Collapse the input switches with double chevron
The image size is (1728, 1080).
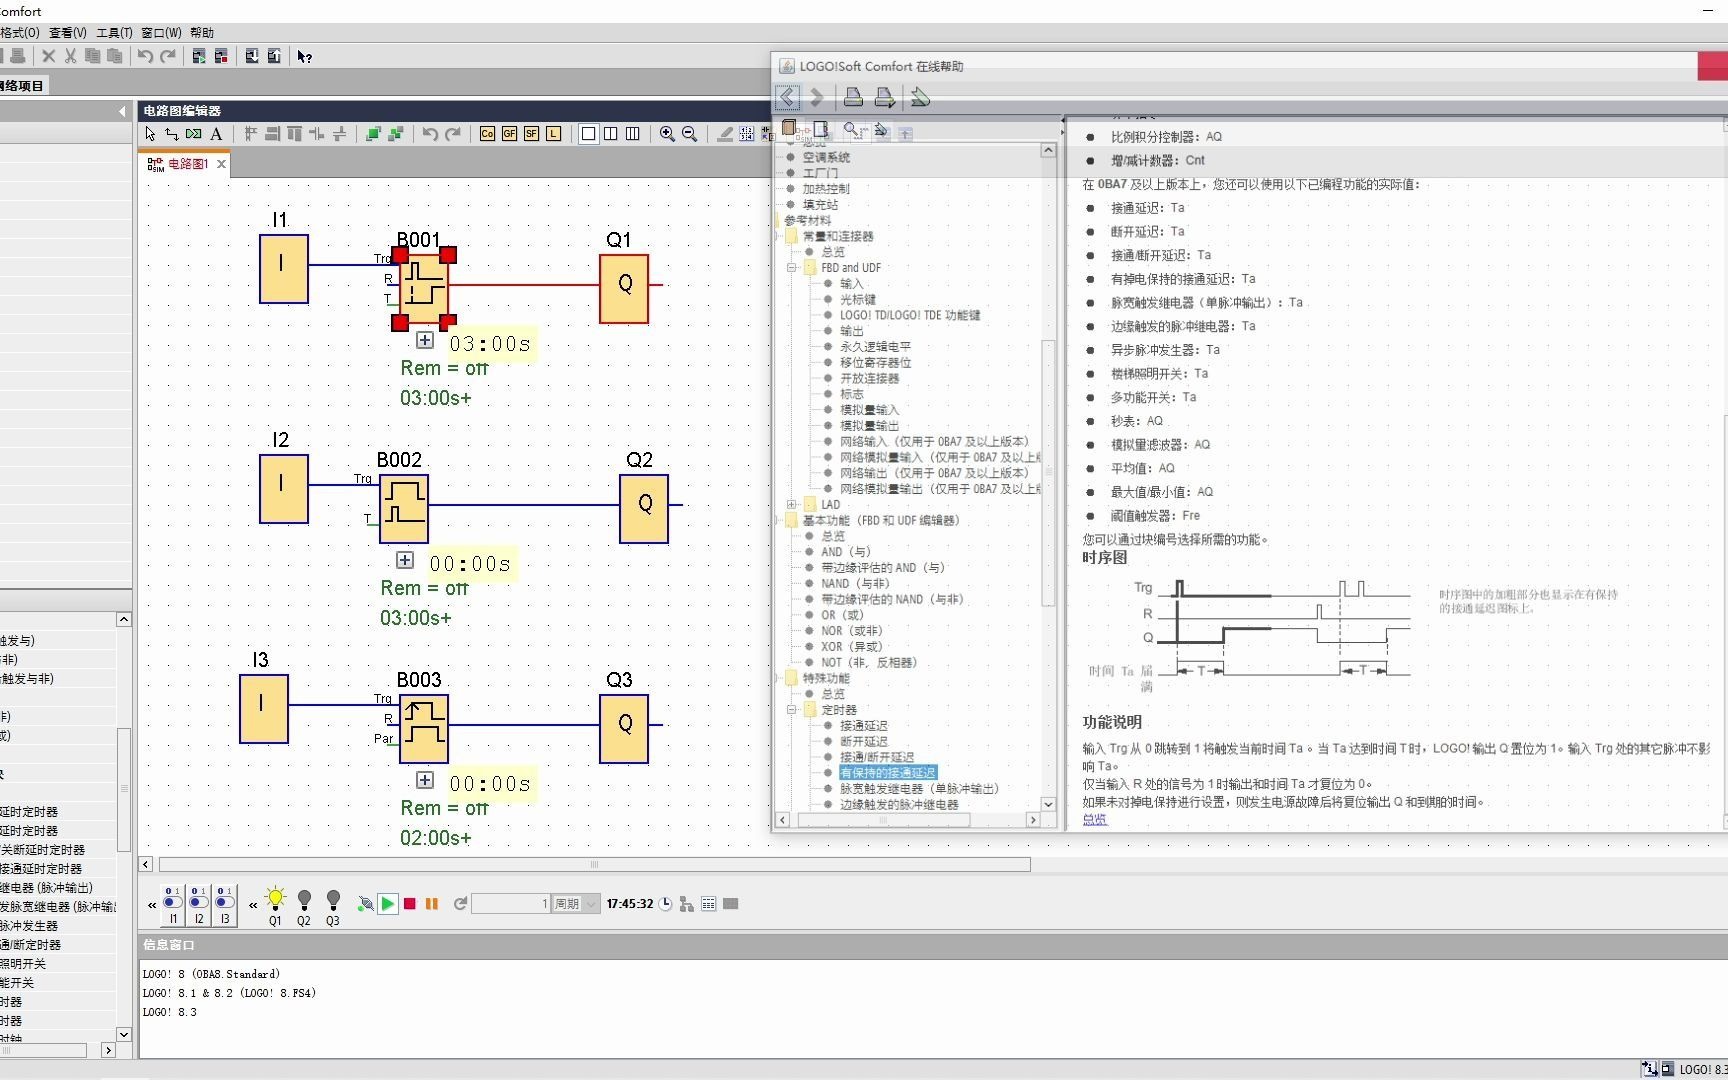tap(152, 905)
